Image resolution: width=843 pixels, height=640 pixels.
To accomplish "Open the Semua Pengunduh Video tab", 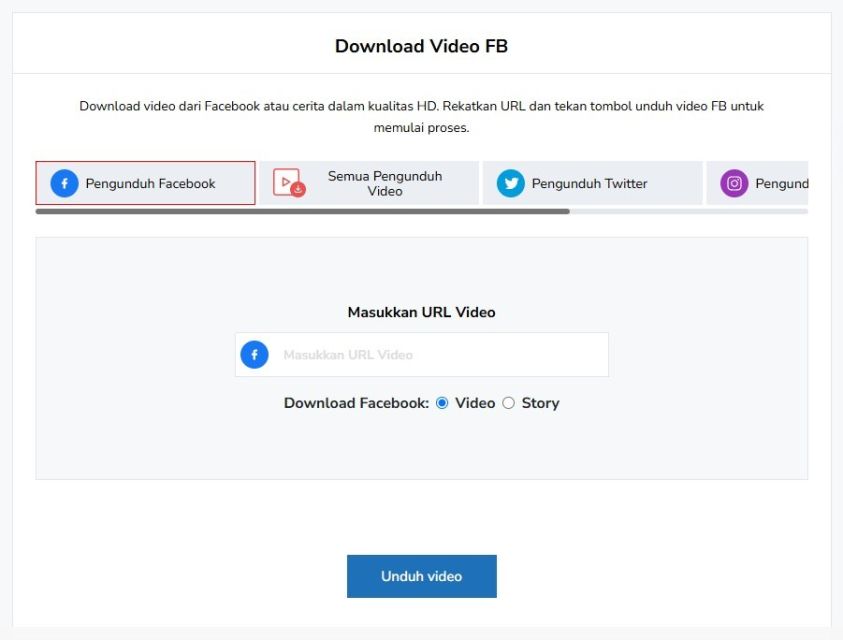I will 369,183.
